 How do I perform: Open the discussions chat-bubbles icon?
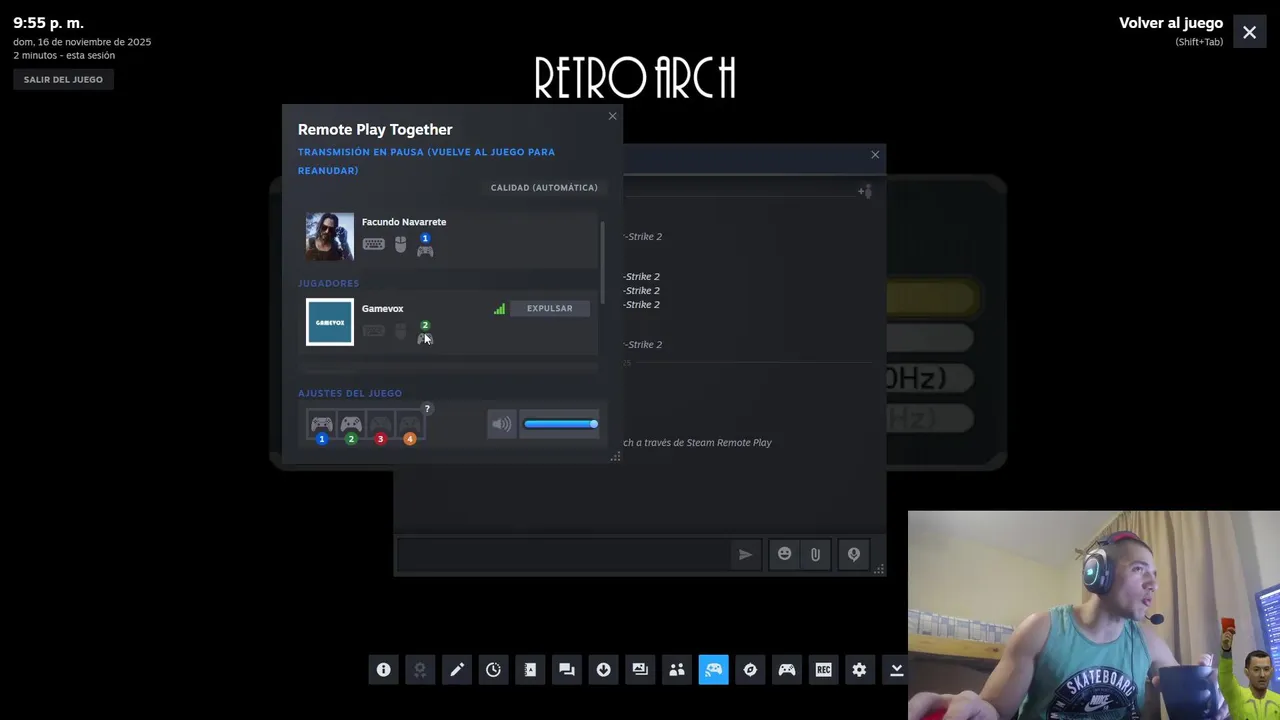click(567, 670)
